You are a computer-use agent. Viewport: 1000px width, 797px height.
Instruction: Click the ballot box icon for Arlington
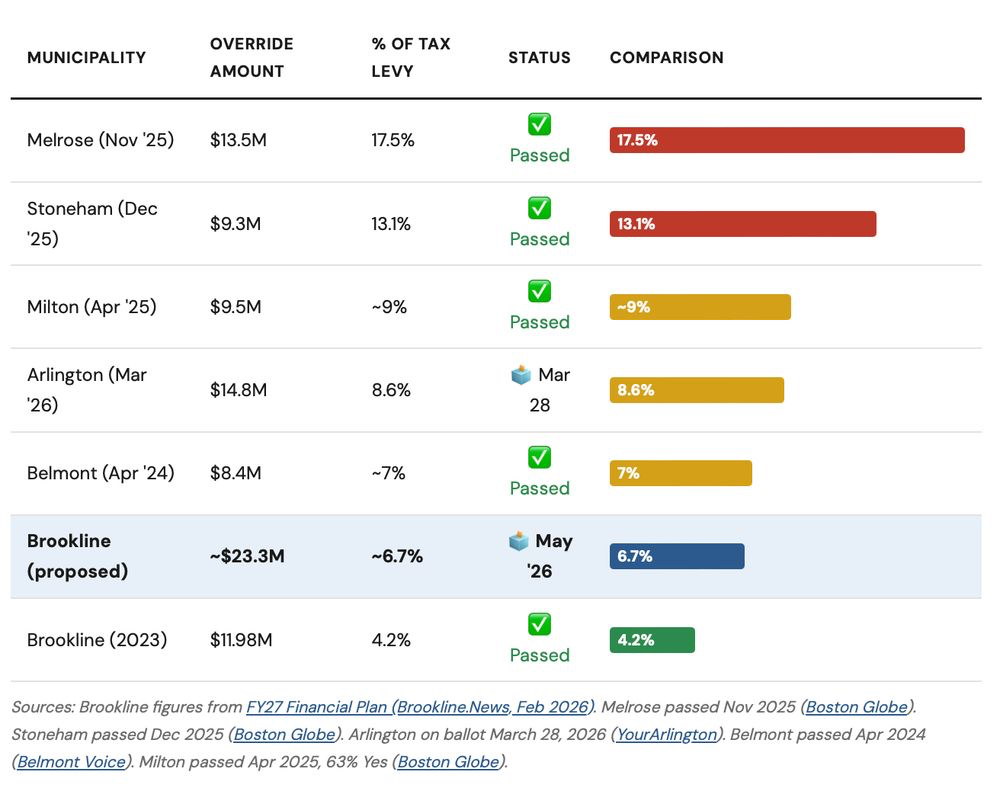(x=520, y=375)
